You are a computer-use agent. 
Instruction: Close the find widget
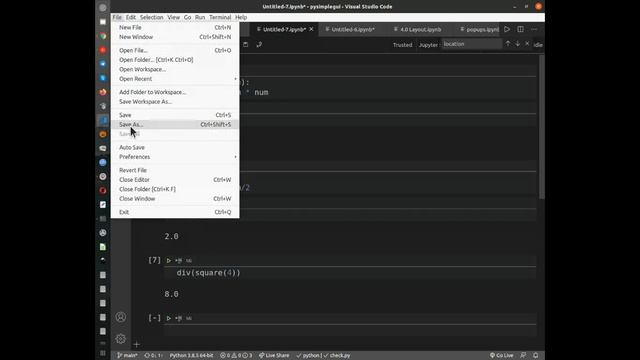pyautogui.click(x=527, y=44)
